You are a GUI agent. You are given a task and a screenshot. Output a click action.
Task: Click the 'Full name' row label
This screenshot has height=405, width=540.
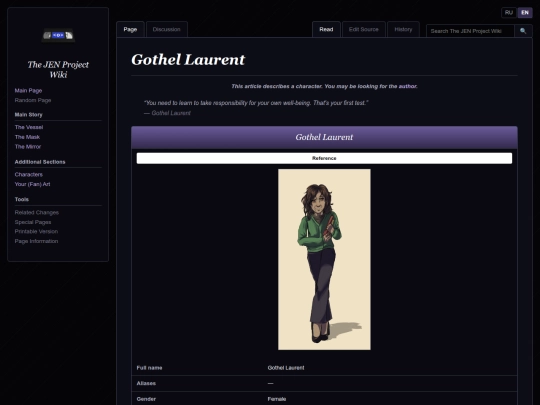click(x=149, y=368)
